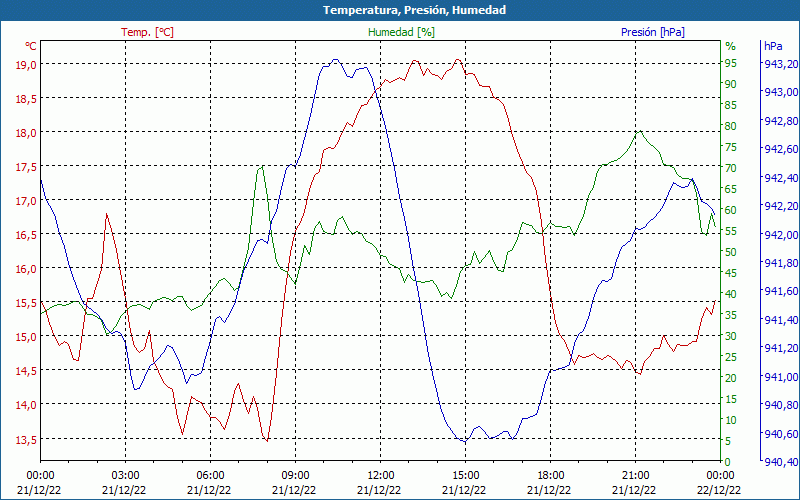
Task: Click the '18,0' temperature tick label
Action: 26,133
